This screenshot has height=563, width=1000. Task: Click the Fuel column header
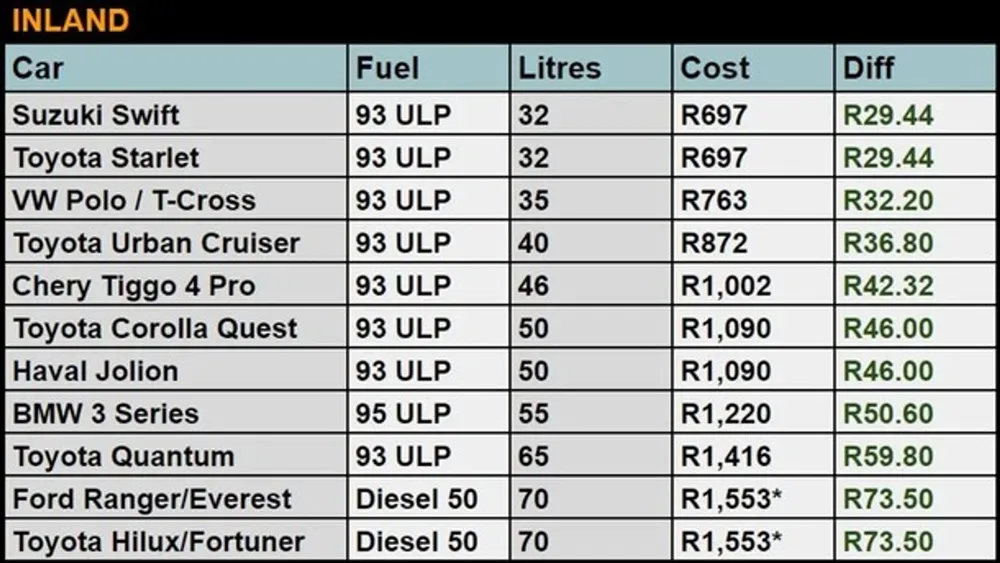[x=429, y=68]
